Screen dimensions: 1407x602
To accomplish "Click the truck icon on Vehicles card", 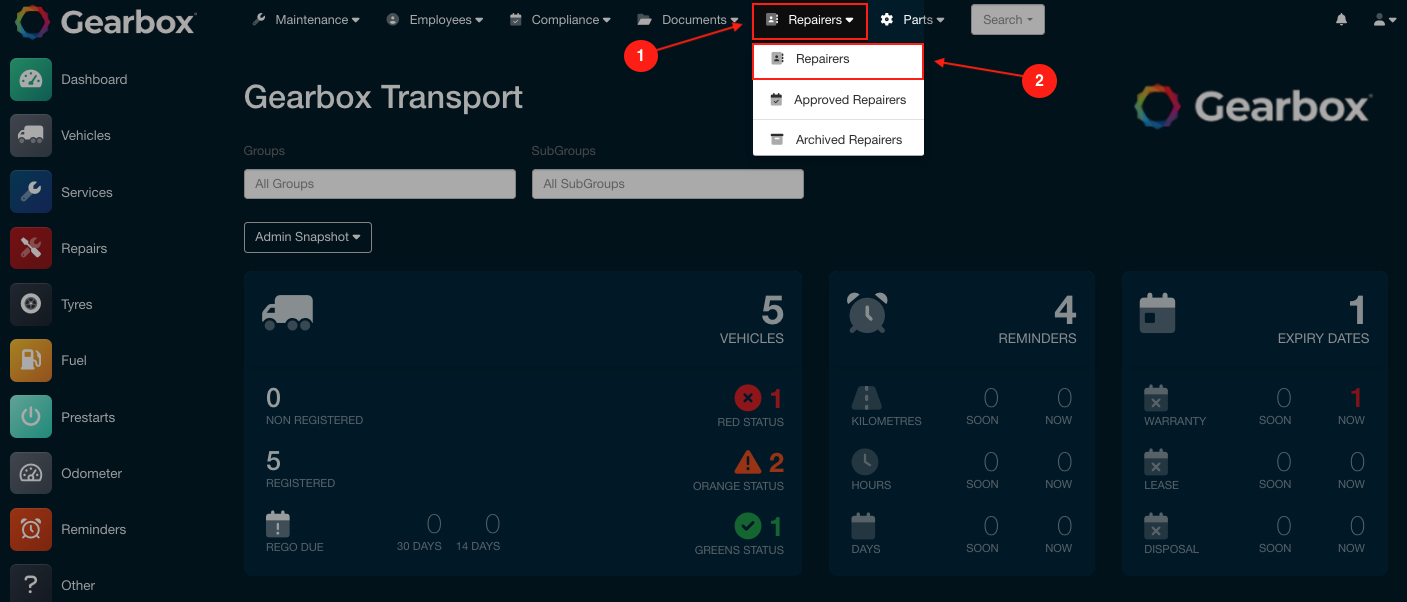I will 287,312.
